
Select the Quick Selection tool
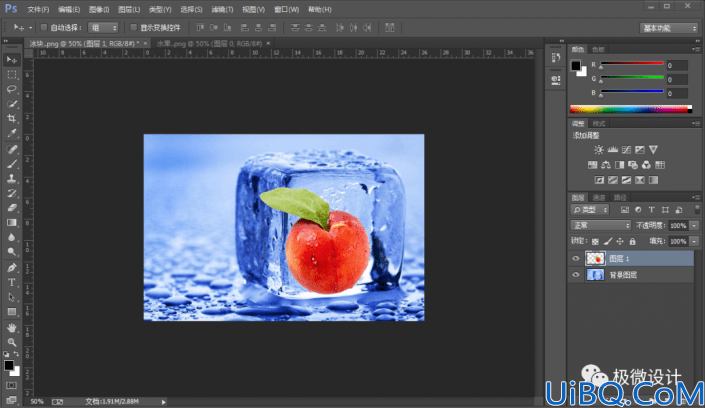[12, 104]
